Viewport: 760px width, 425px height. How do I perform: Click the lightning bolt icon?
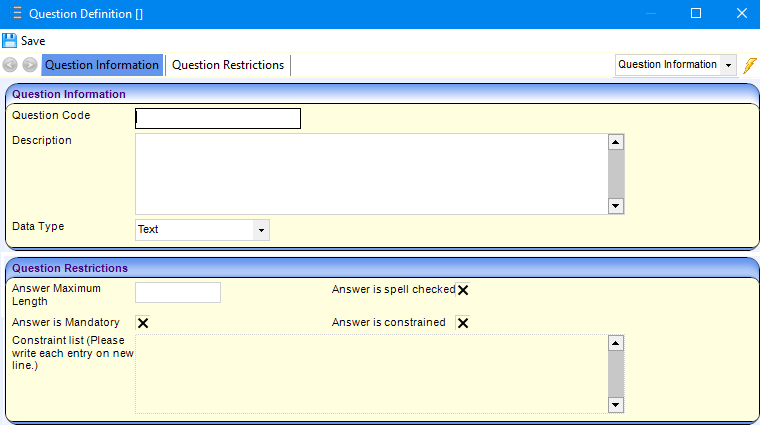(x=750, y=65)
